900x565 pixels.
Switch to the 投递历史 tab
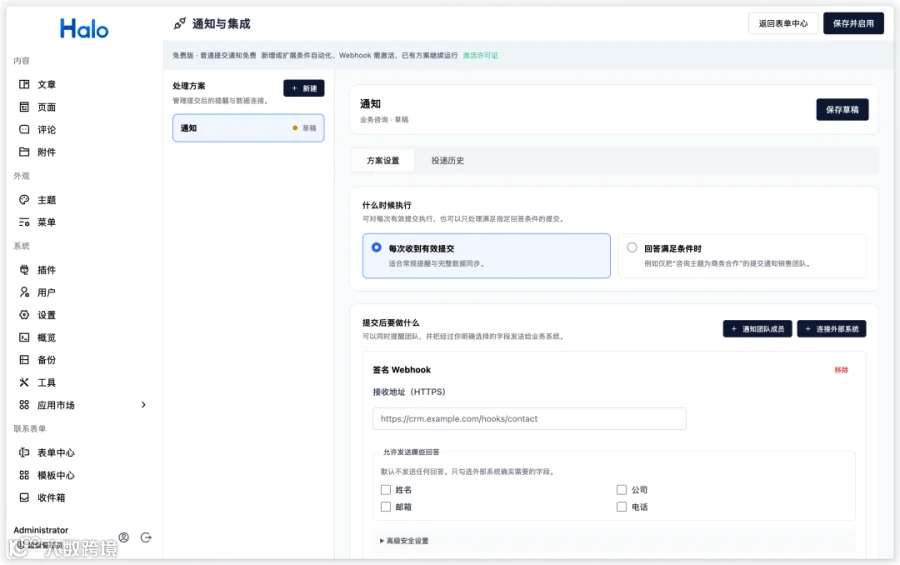448,161
